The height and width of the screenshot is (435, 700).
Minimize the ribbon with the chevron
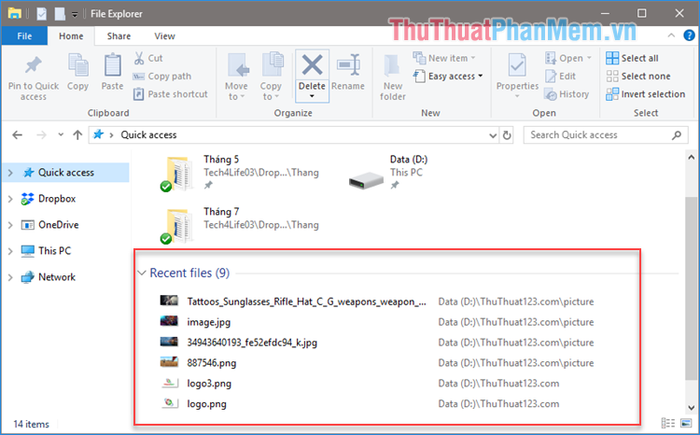point(671,36)
